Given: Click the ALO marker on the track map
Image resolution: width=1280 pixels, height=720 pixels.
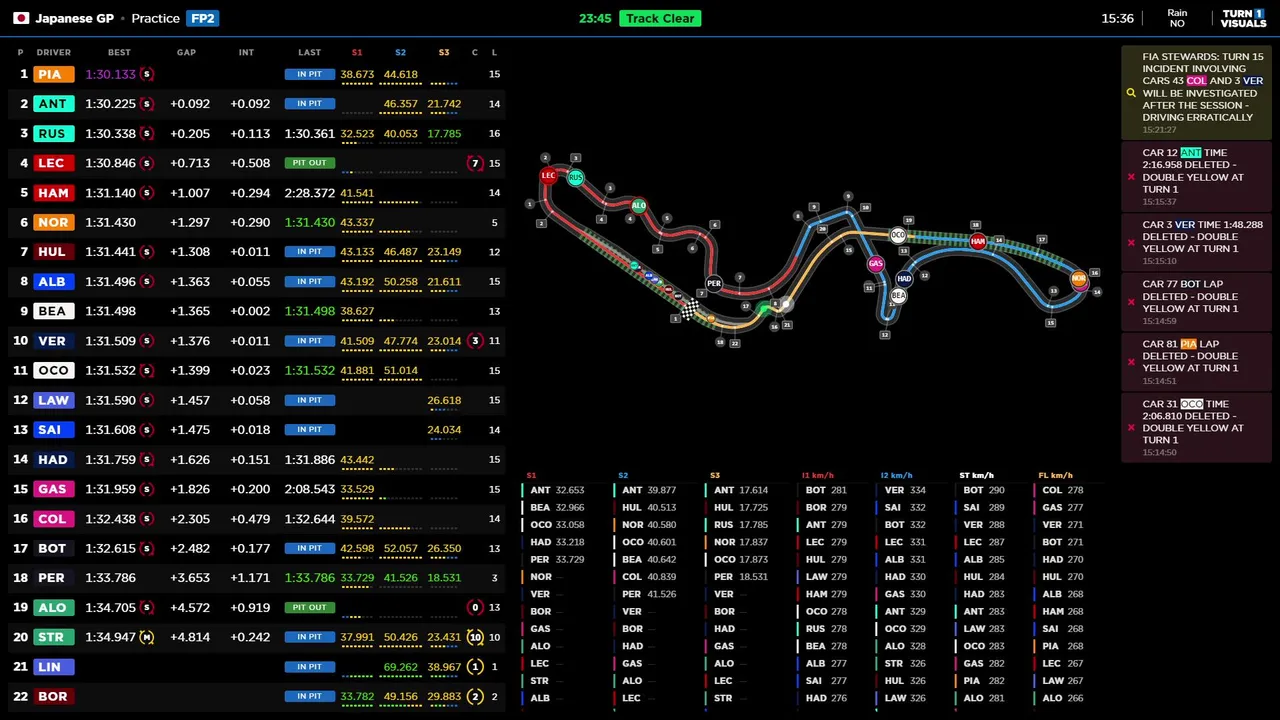Looking at the screenshot, I should pyautogui.click(x=638, y=206).
